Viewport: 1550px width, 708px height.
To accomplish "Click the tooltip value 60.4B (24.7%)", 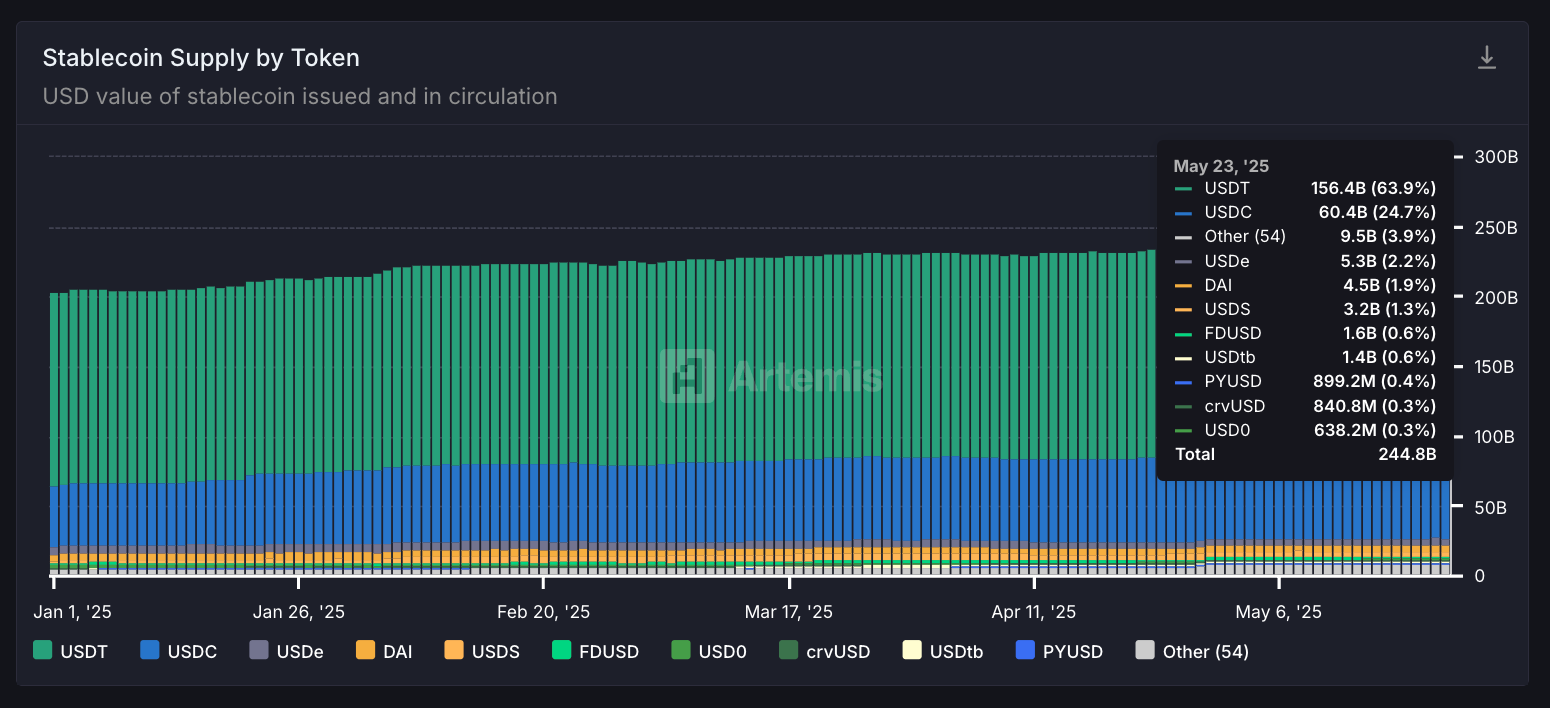I will pyautogui.click(x=1377, y=212).
